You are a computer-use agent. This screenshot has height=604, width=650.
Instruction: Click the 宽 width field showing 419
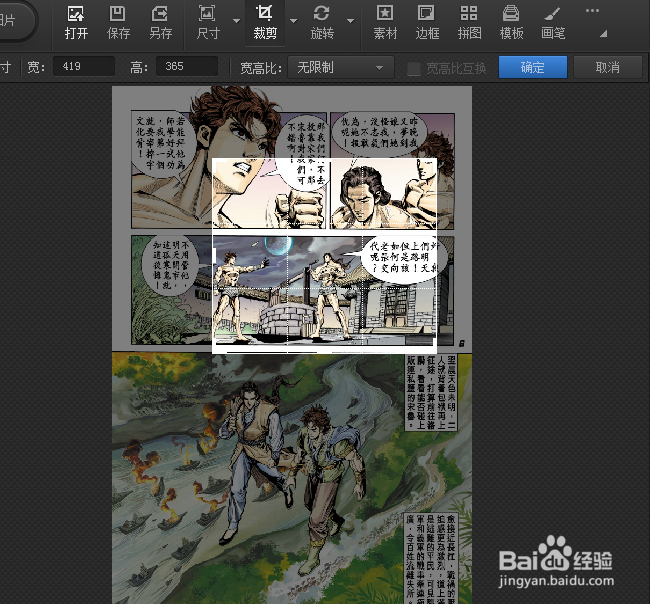click(x=84, y=66)
